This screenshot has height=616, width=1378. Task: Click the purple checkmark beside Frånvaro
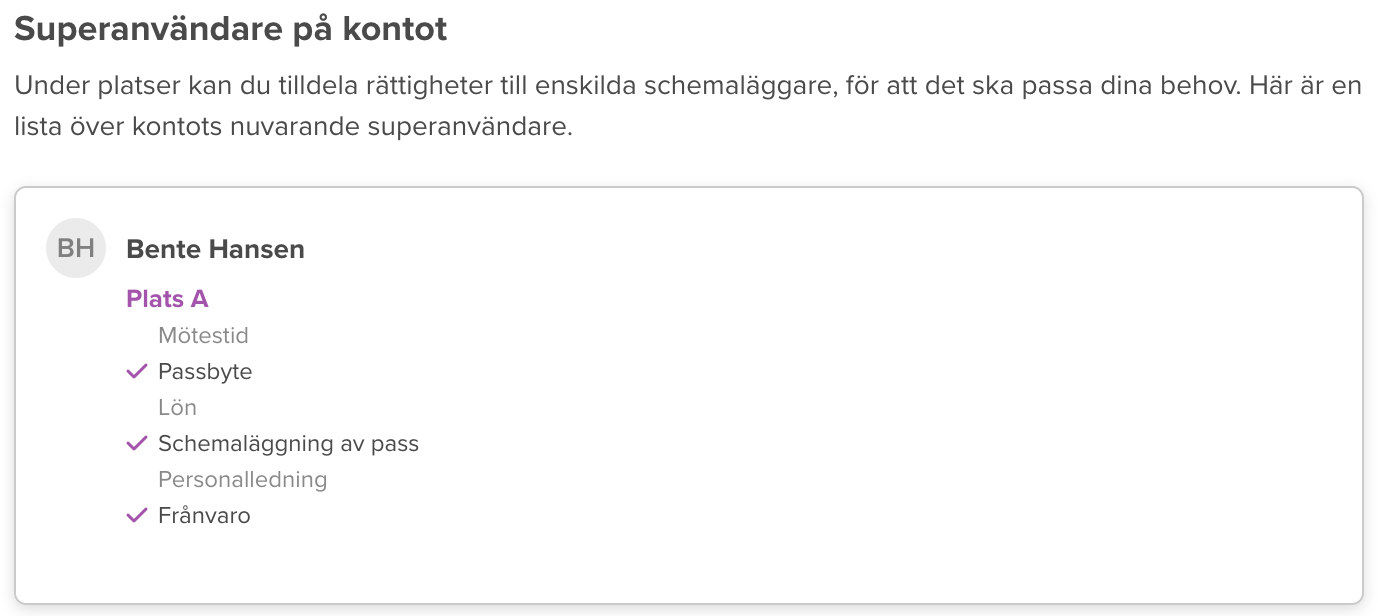pos(137,516)
